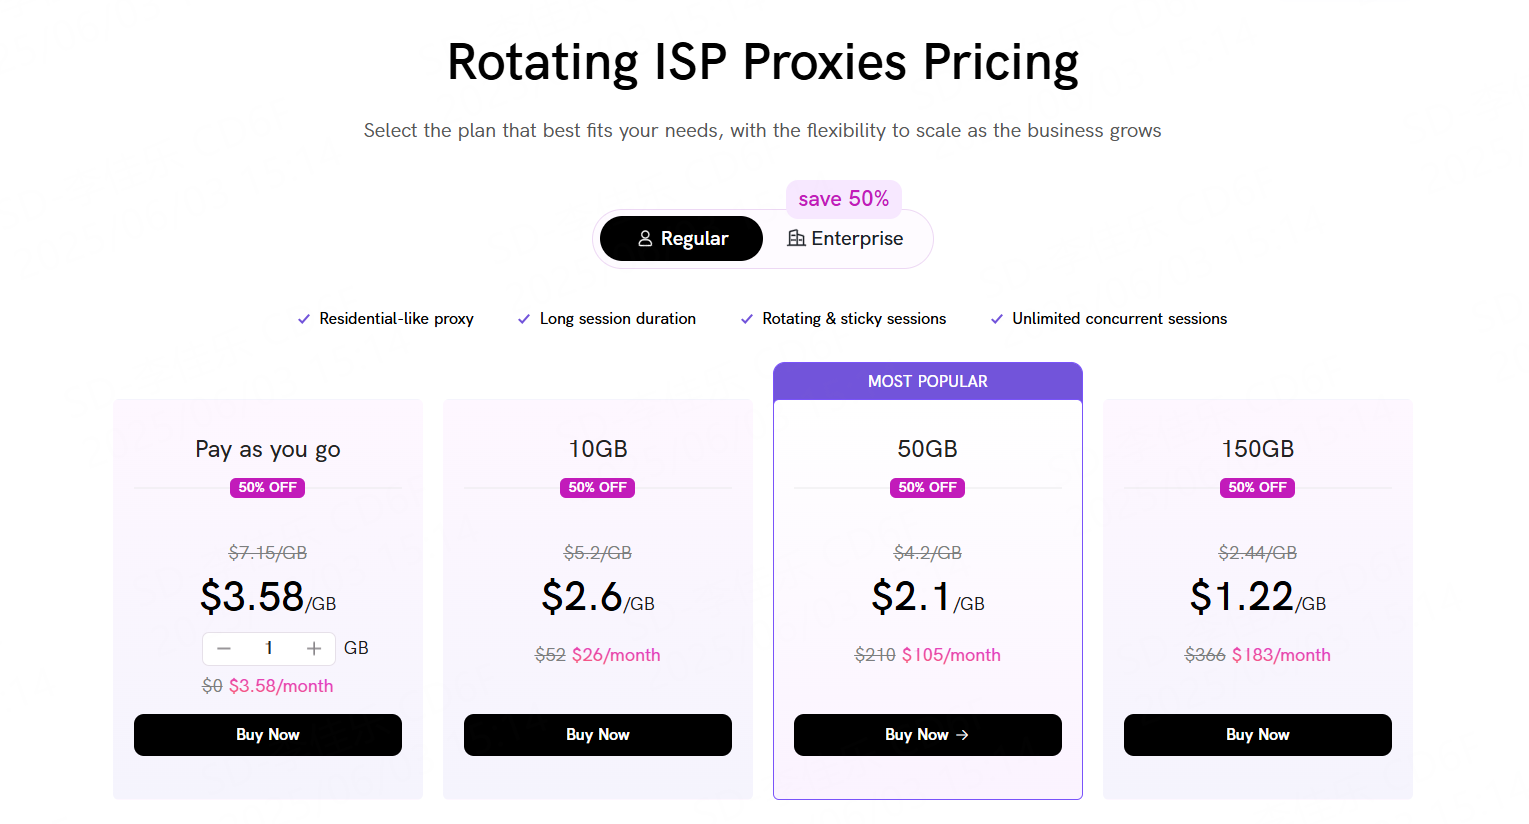
Task: Click the GB quantity input field
Action: coord(269,649)
